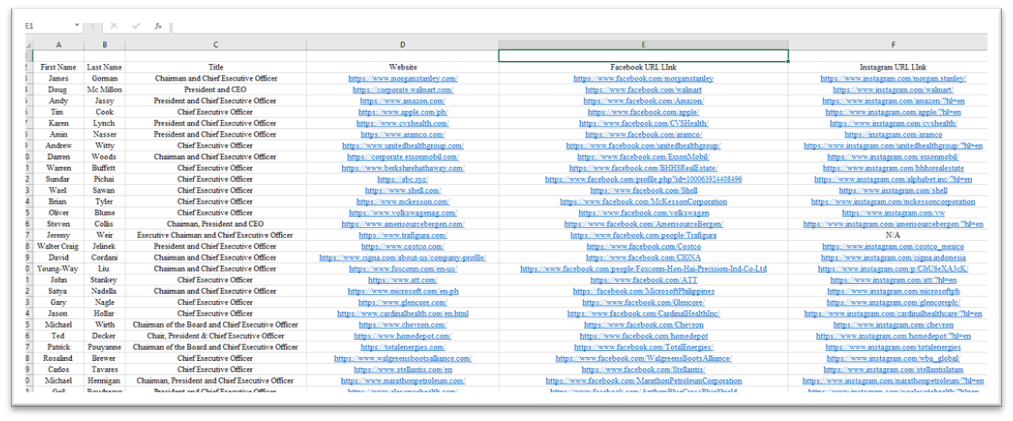Click the title cell President and CEO
The width and height of the screenshot is (1013, 421).
(216, 90)
